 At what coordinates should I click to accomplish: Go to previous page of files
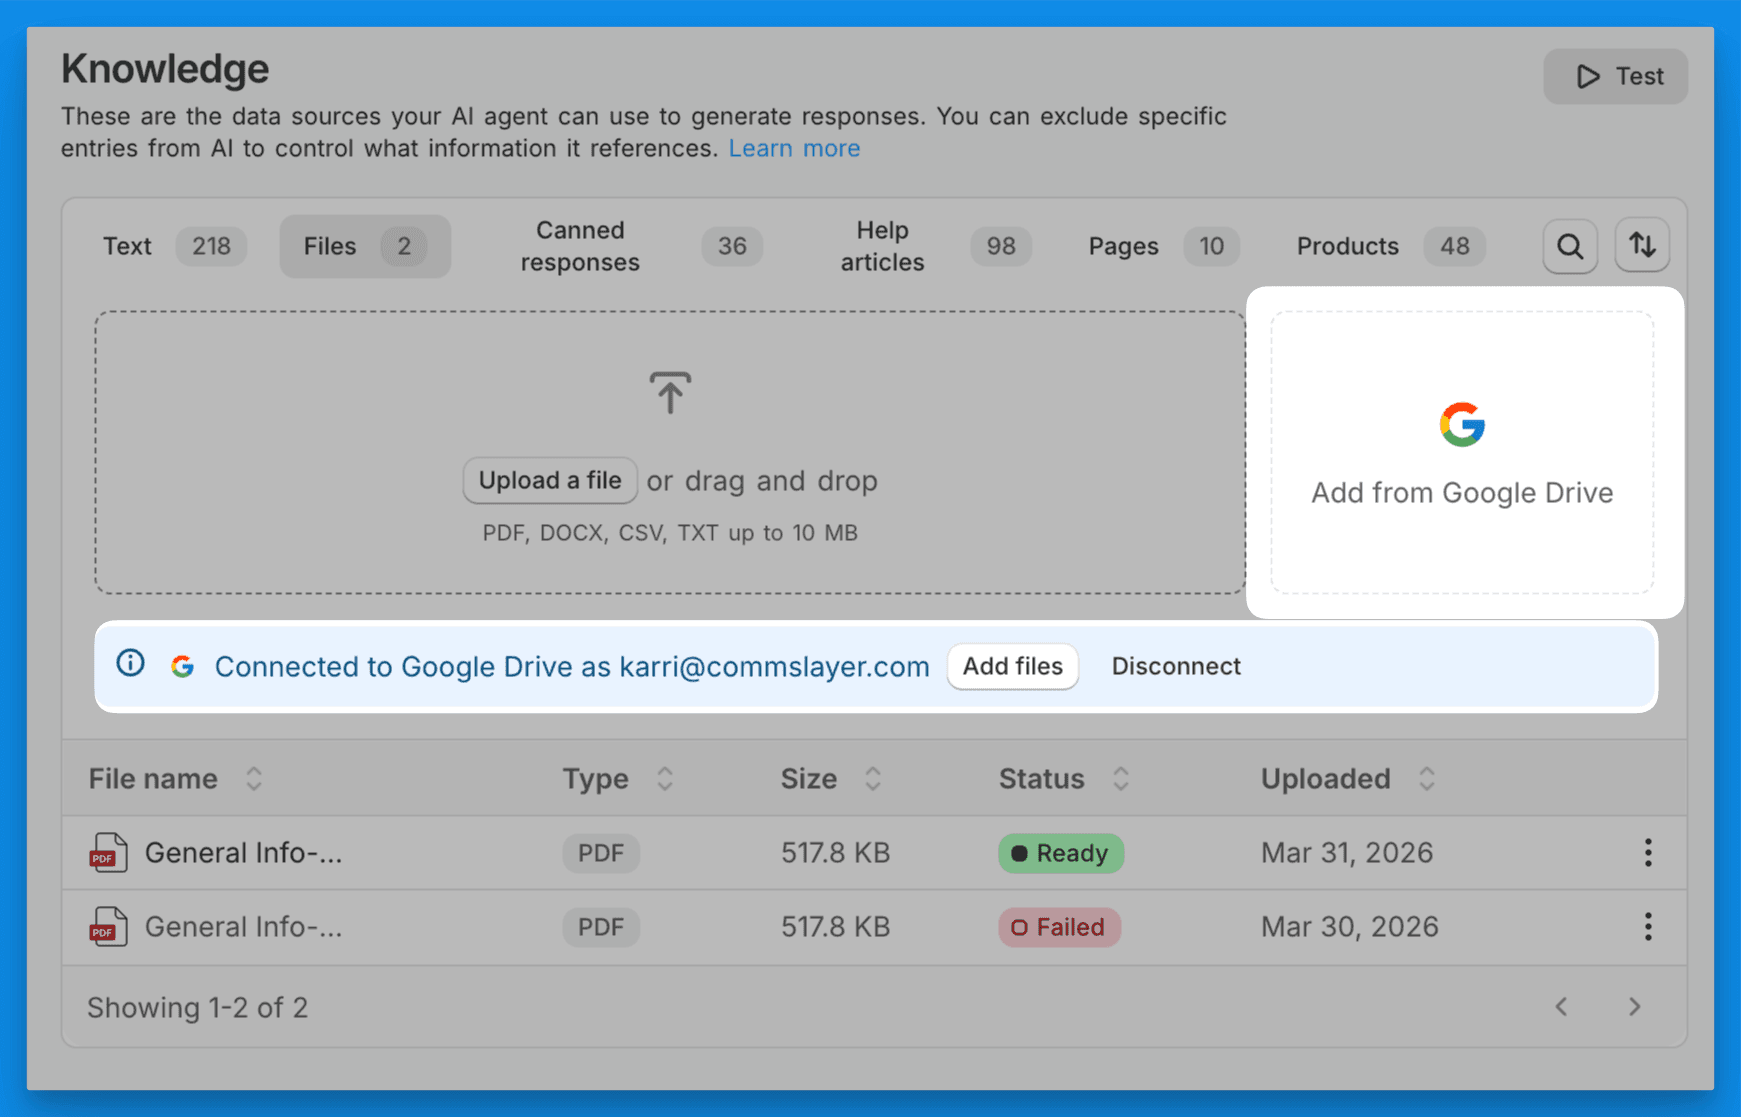coord(1561,1007)
